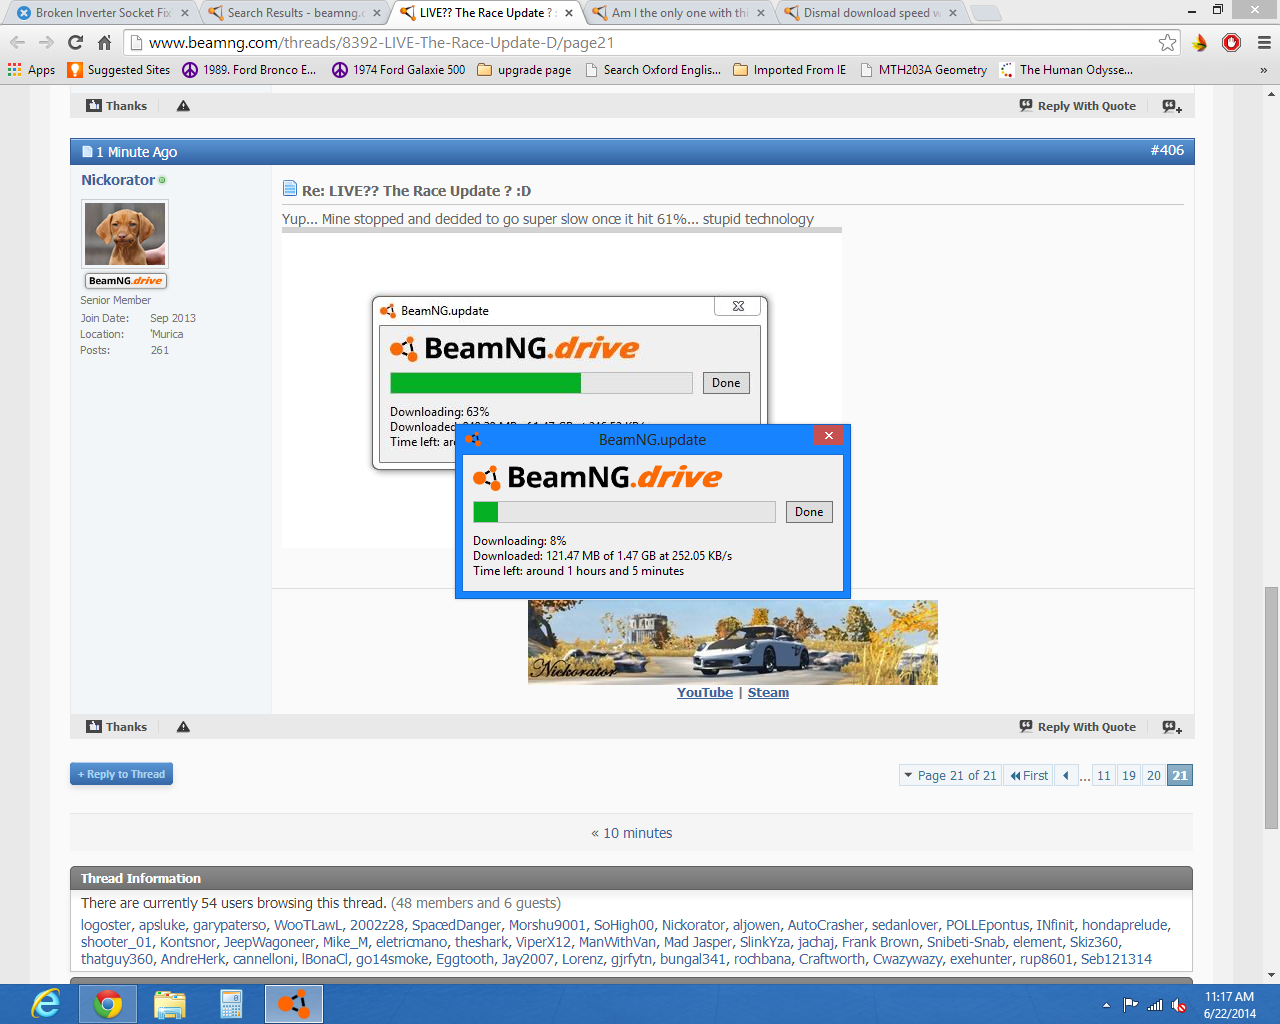Click the network signal tray icon
This screenshot has width=1280, height=1024.
pos(1155,1005)
